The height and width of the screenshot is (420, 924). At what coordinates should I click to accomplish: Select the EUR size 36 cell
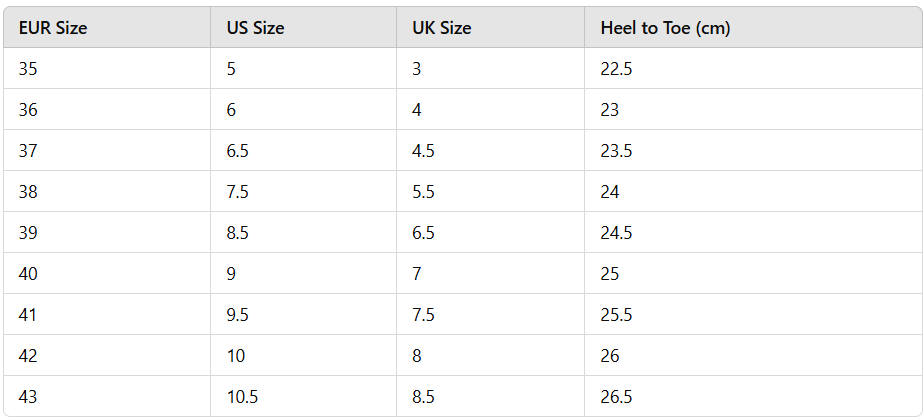pyautogui.click(x=28, y=110)
